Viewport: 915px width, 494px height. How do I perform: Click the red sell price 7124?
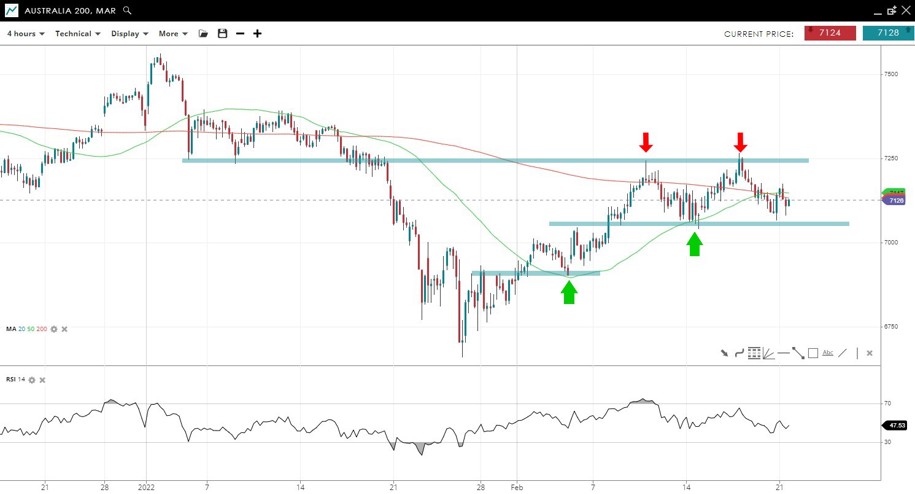pos(830,33)
